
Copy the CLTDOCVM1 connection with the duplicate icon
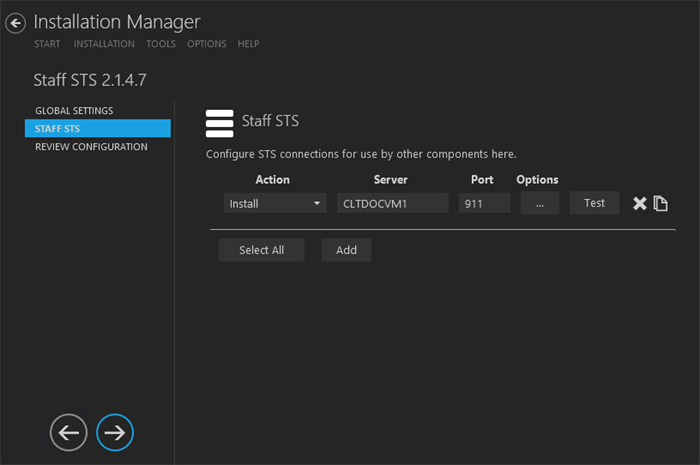tap(660, 203)
